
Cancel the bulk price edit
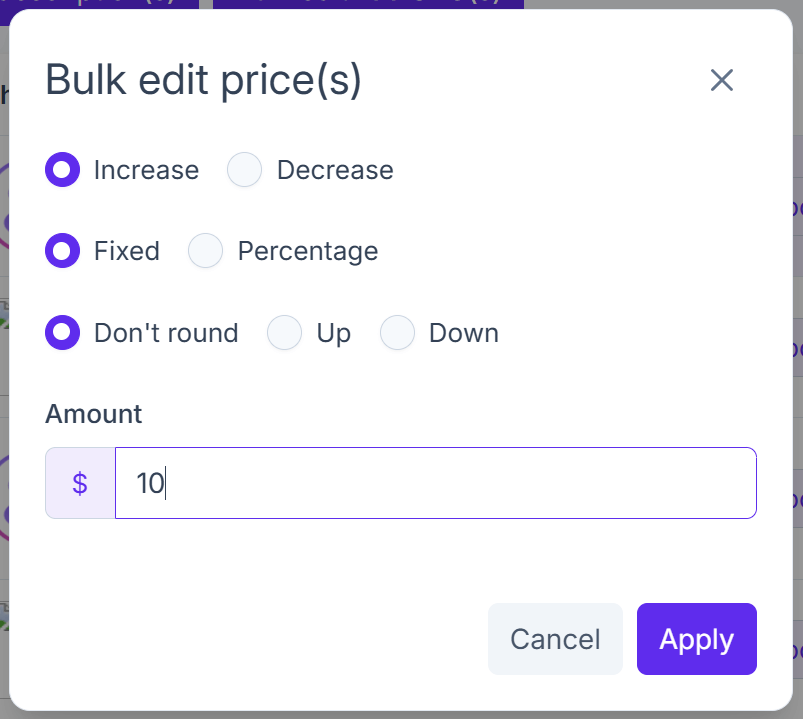click(555, 639)
